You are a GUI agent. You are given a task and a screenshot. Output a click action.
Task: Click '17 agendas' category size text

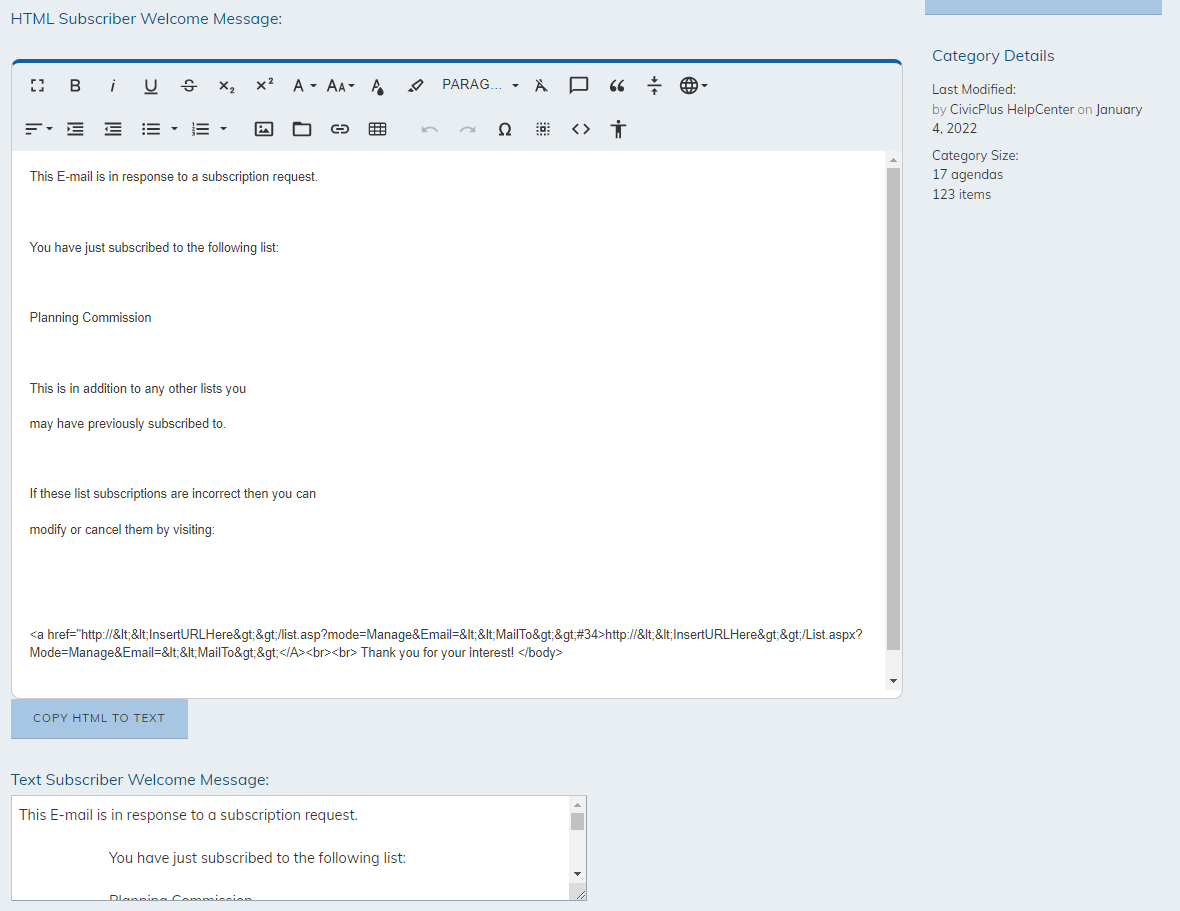967,175
